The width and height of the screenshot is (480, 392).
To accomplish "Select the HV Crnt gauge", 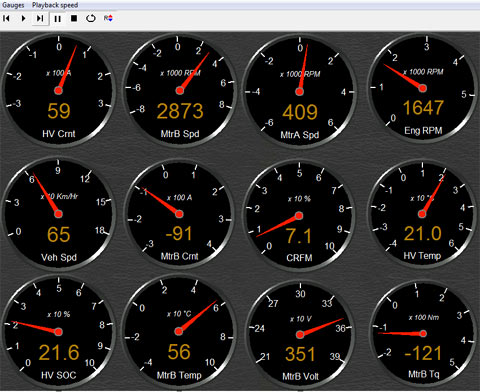I will tap(59, 90).
